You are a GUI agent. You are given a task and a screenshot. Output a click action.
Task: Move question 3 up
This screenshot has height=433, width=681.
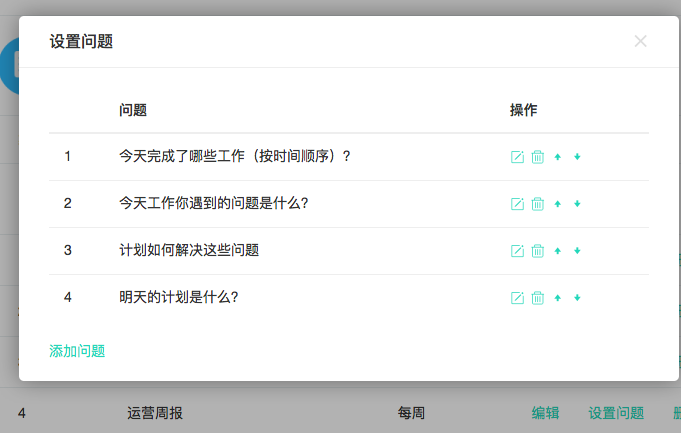click(557, 251)
